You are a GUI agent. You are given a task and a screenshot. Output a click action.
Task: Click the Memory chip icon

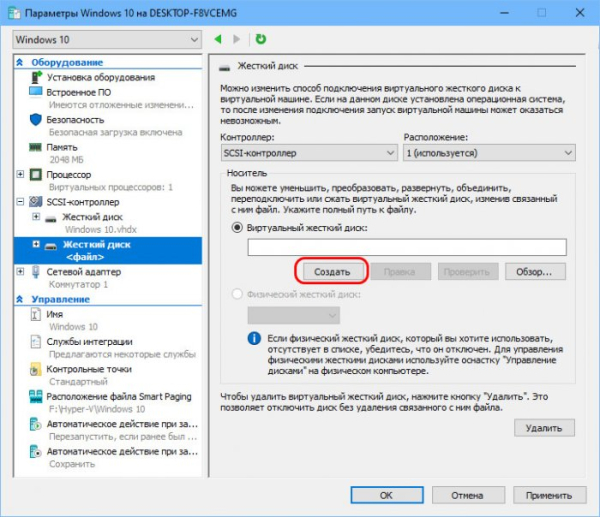(x=36, y=146)
